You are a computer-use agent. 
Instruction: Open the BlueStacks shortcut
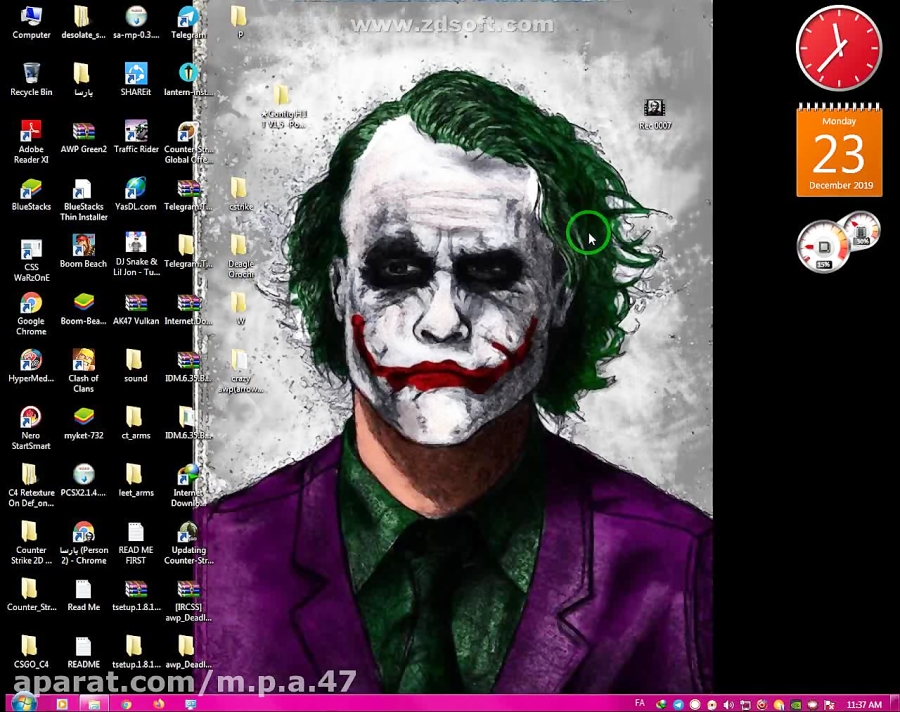[31, 195]
